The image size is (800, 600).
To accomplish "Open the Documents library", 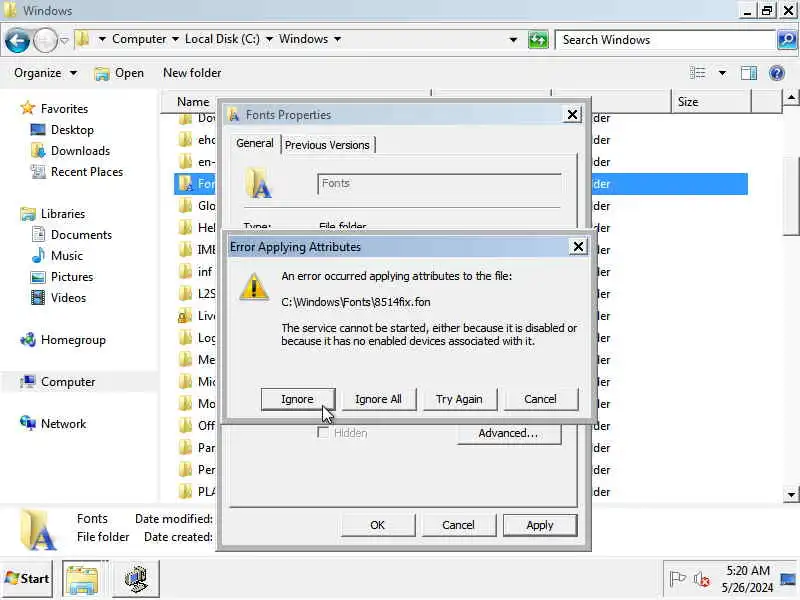I will click(x=81, y=235).
